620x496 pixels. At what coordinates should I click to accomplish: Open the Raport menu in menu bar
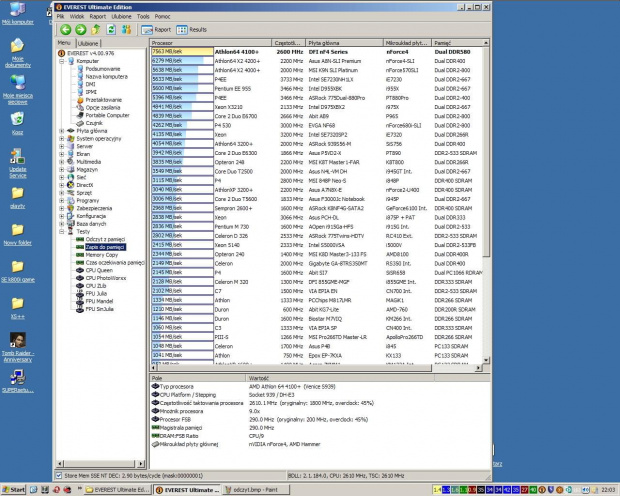tap(98, 17)
